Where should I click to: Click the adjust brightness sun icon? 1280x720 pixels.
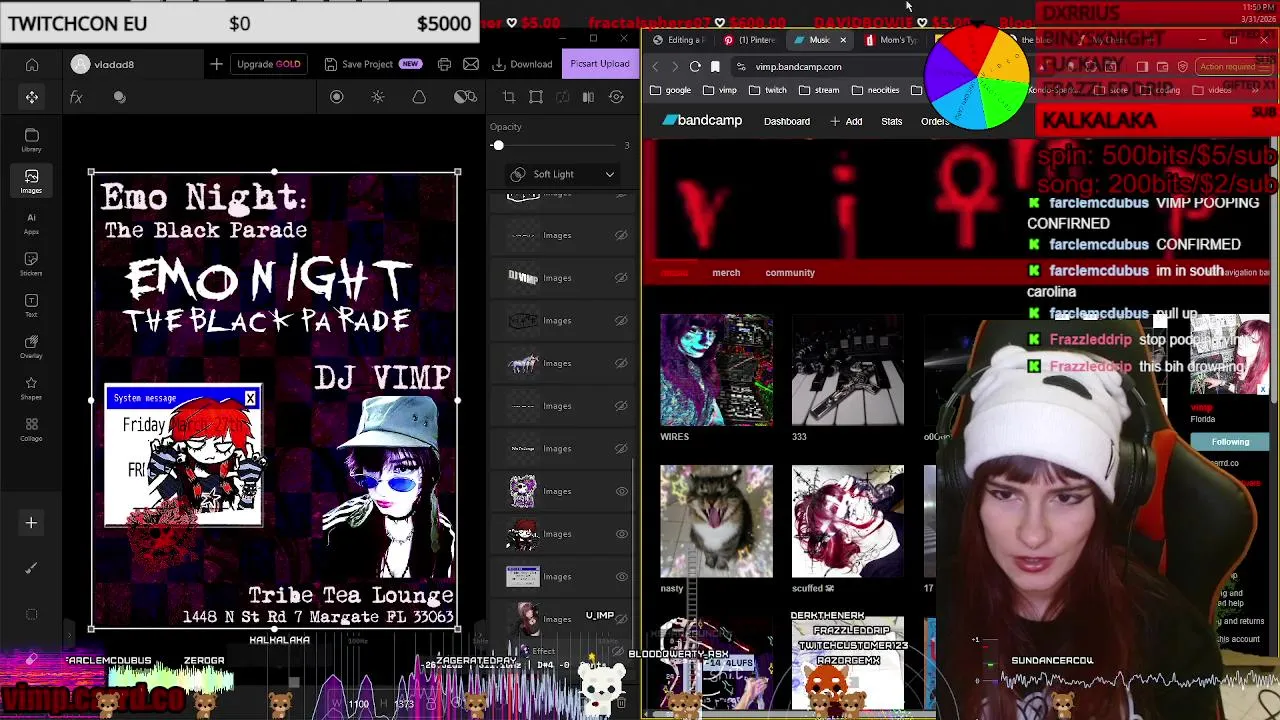click(x=378, y=97)
